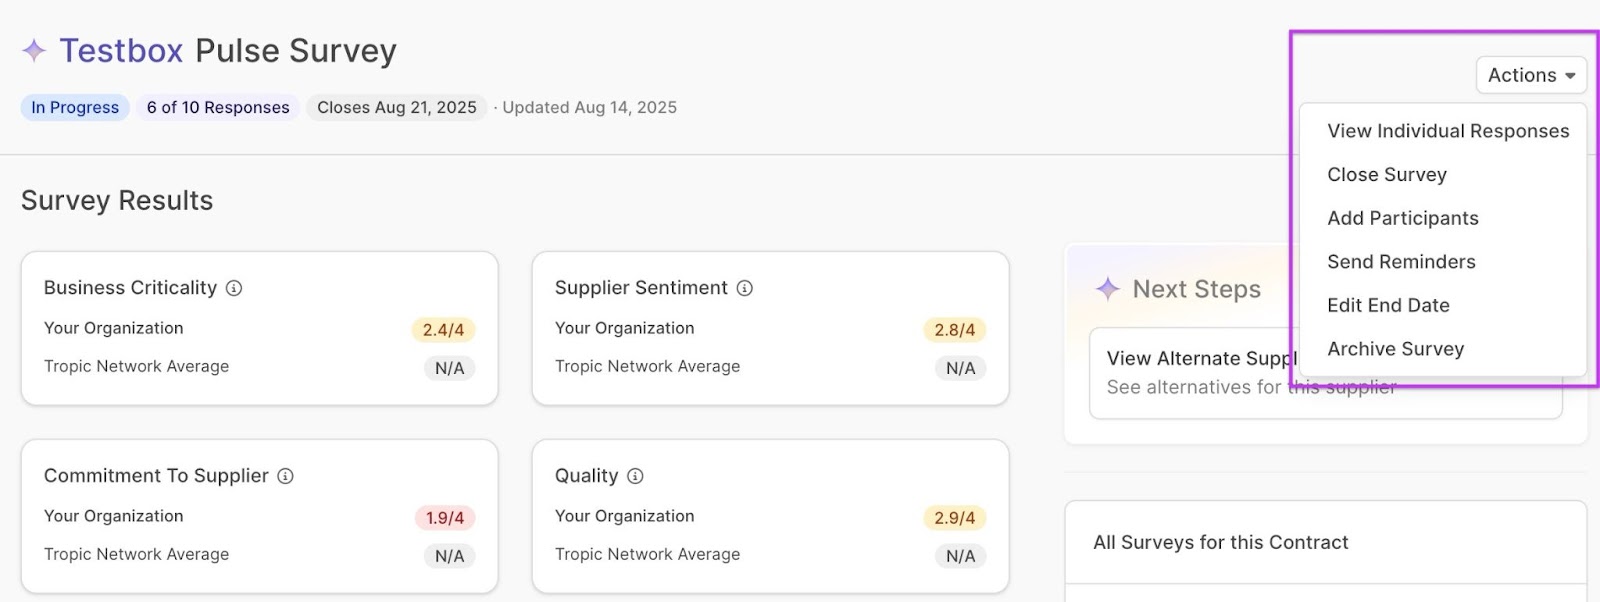Select Archive Survey from the menu
The image size is (1600, 602).
(x=1395, y=349)
